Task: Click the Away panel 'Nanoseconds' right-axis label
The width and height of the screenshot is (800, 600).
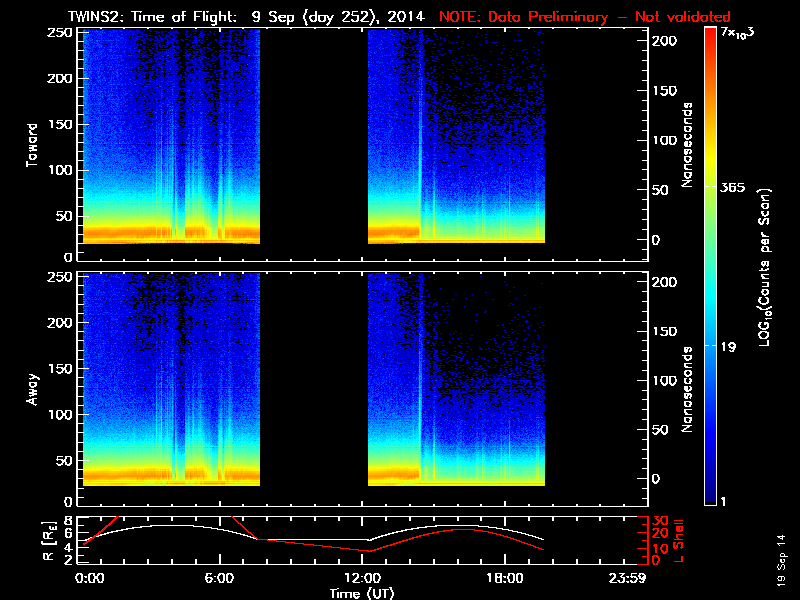Action: pos(689,390)
